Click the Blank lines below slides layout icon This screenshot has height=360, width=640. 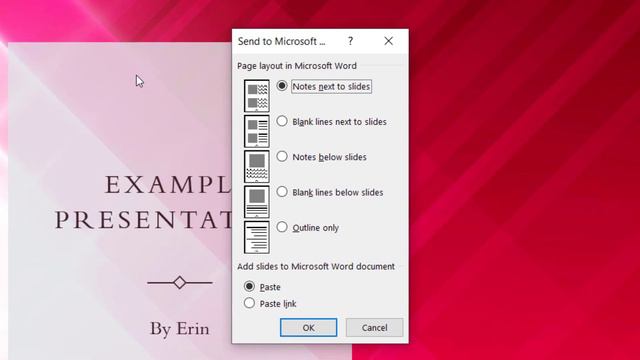pyautogui.click(x=257, y=202)
